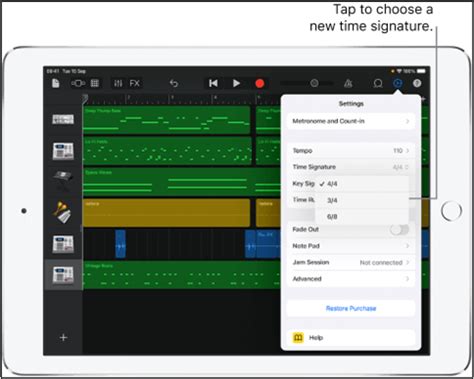Open Metronome and Count-in settings
474x379 pixels.
click(x=351, y=121)
